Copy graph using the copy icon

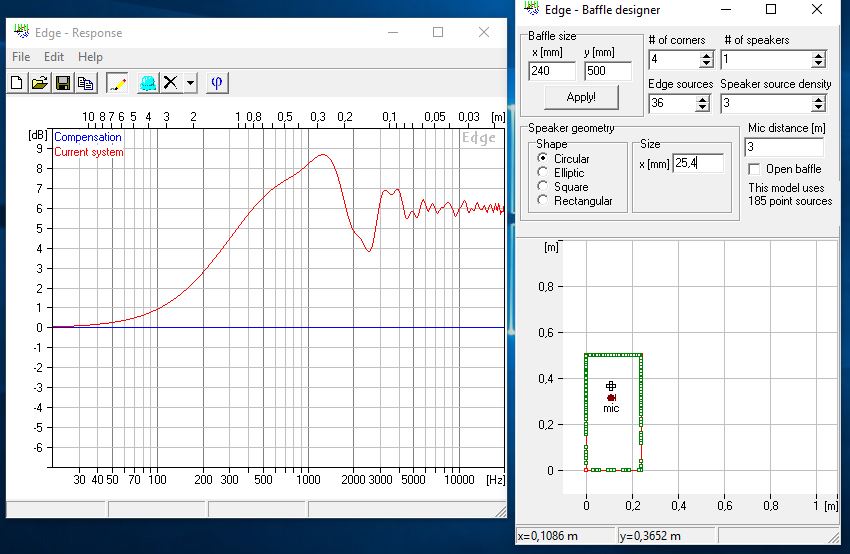point(86,83)
